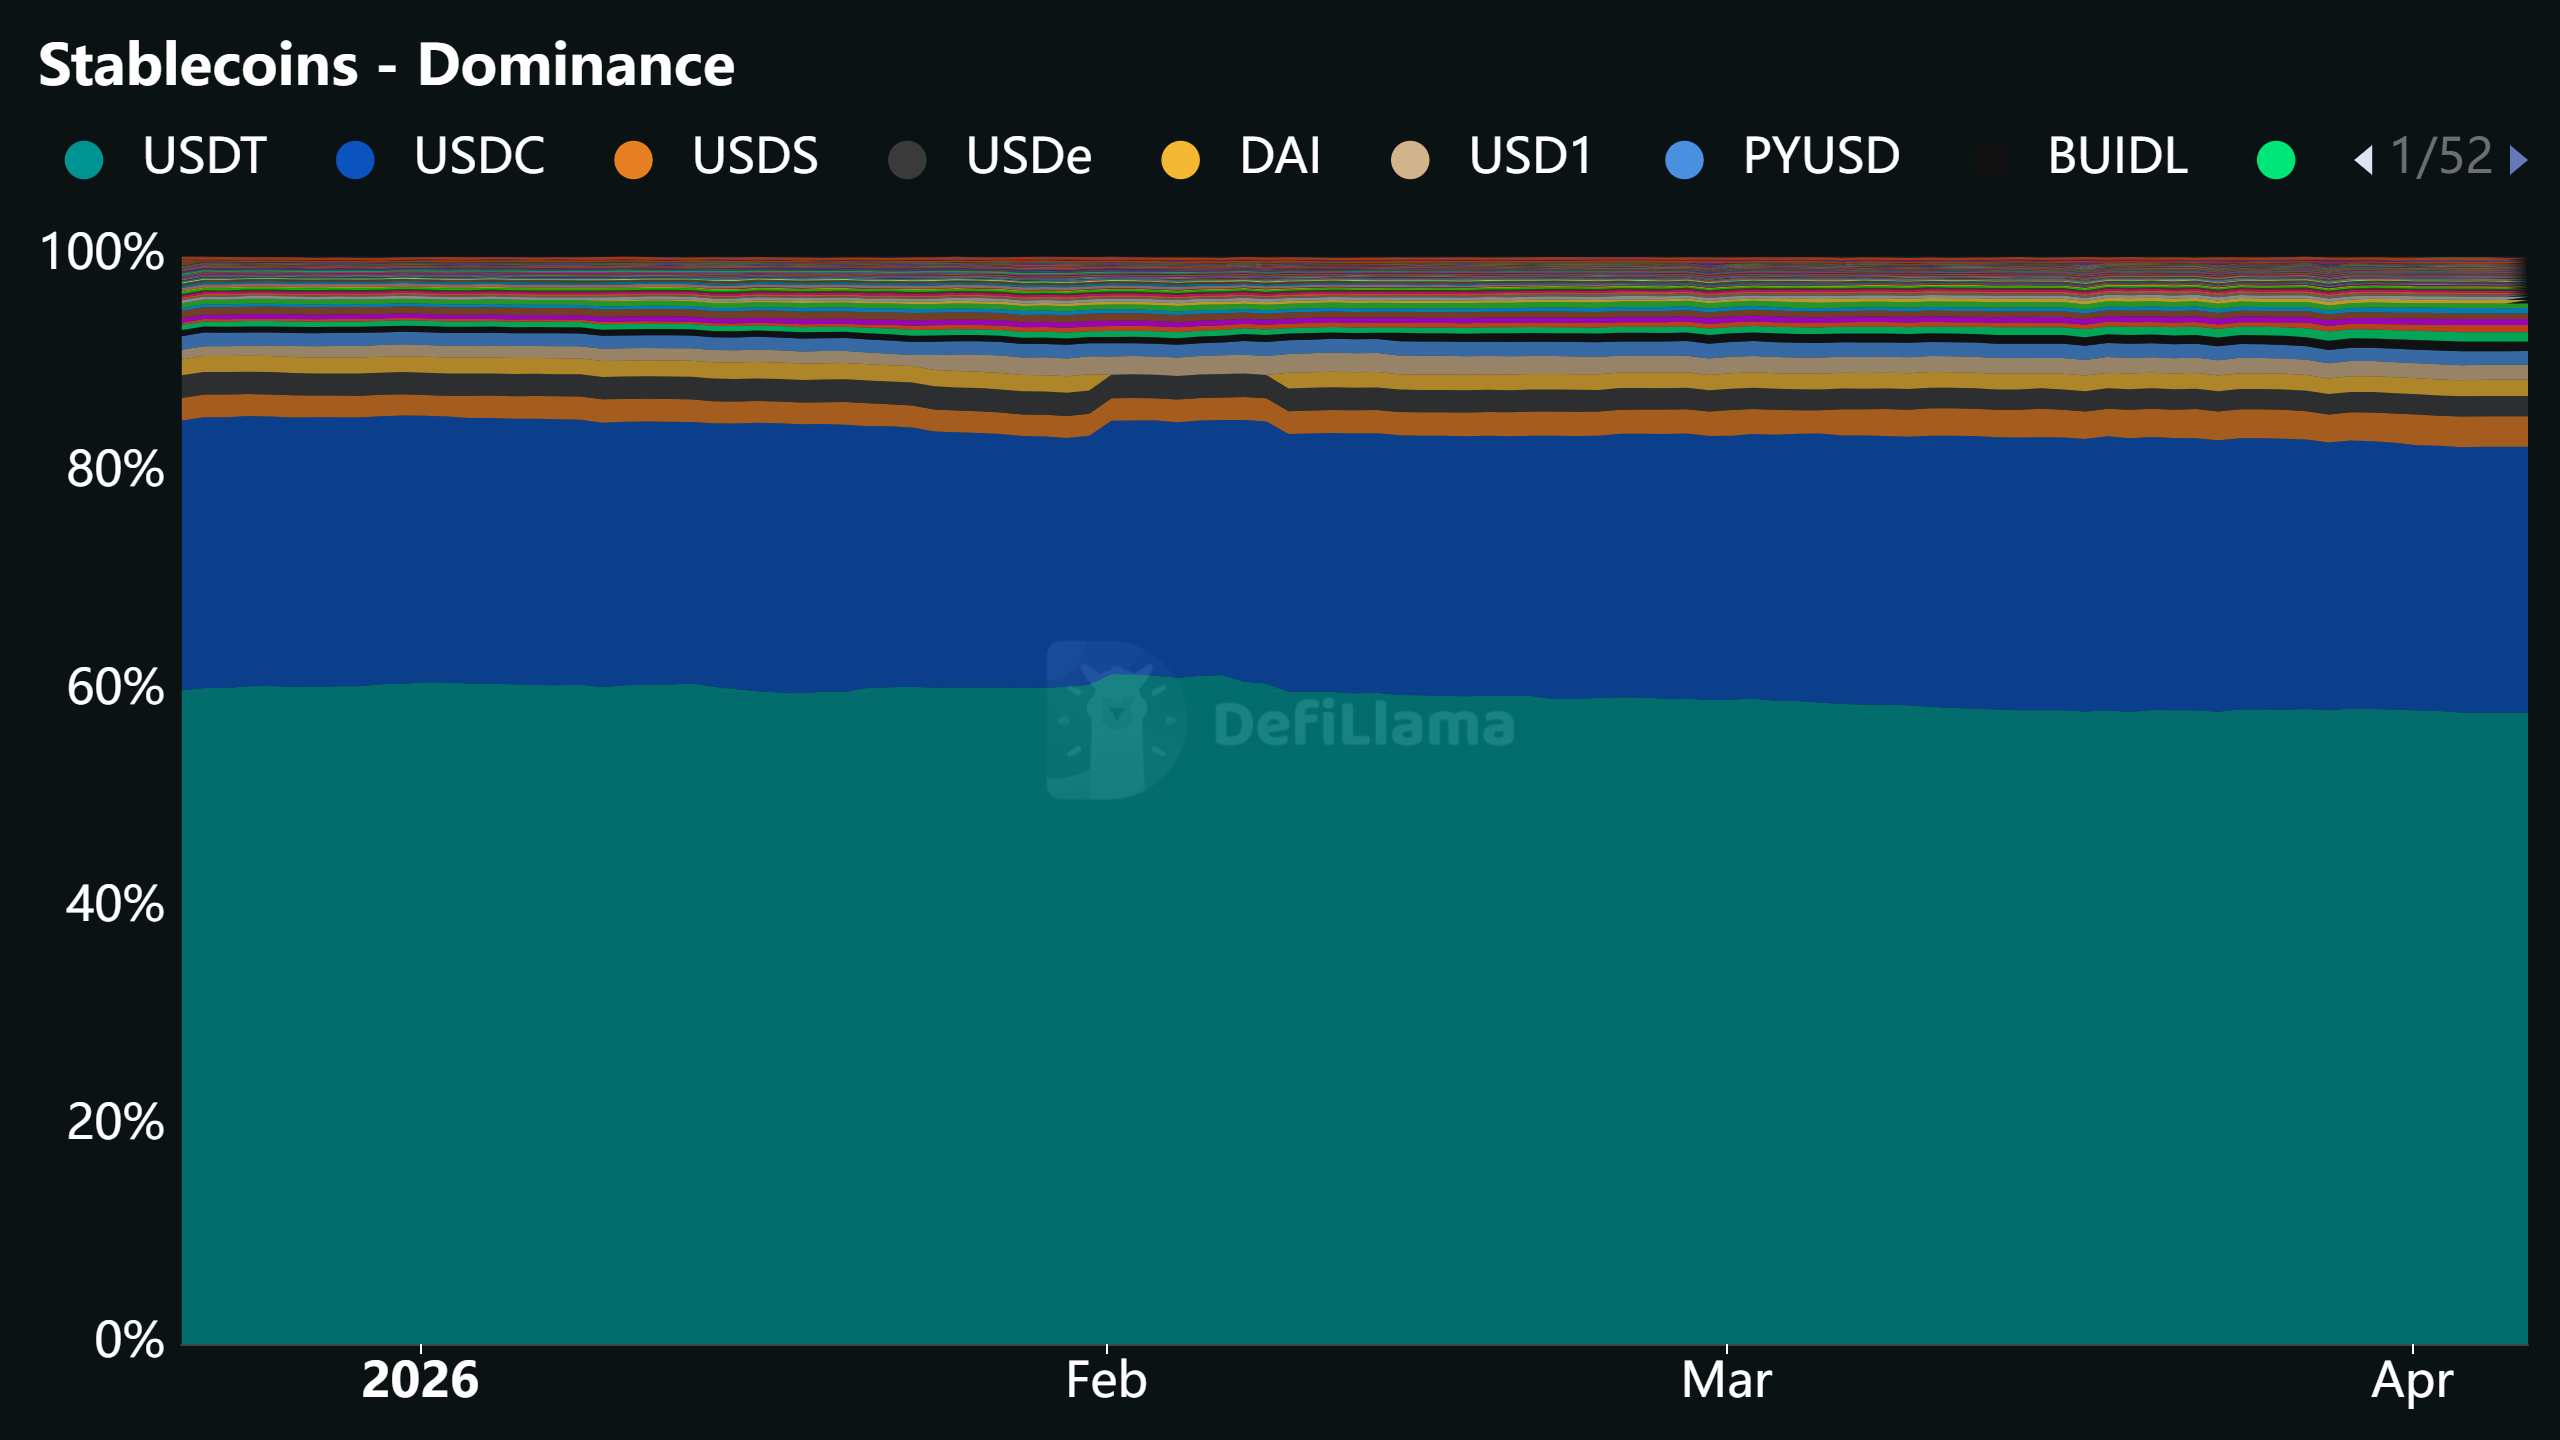Hide USDS using its orange legend dot
The image size is (2560, 1440).
pyautogui.click(x=633, y=159)
